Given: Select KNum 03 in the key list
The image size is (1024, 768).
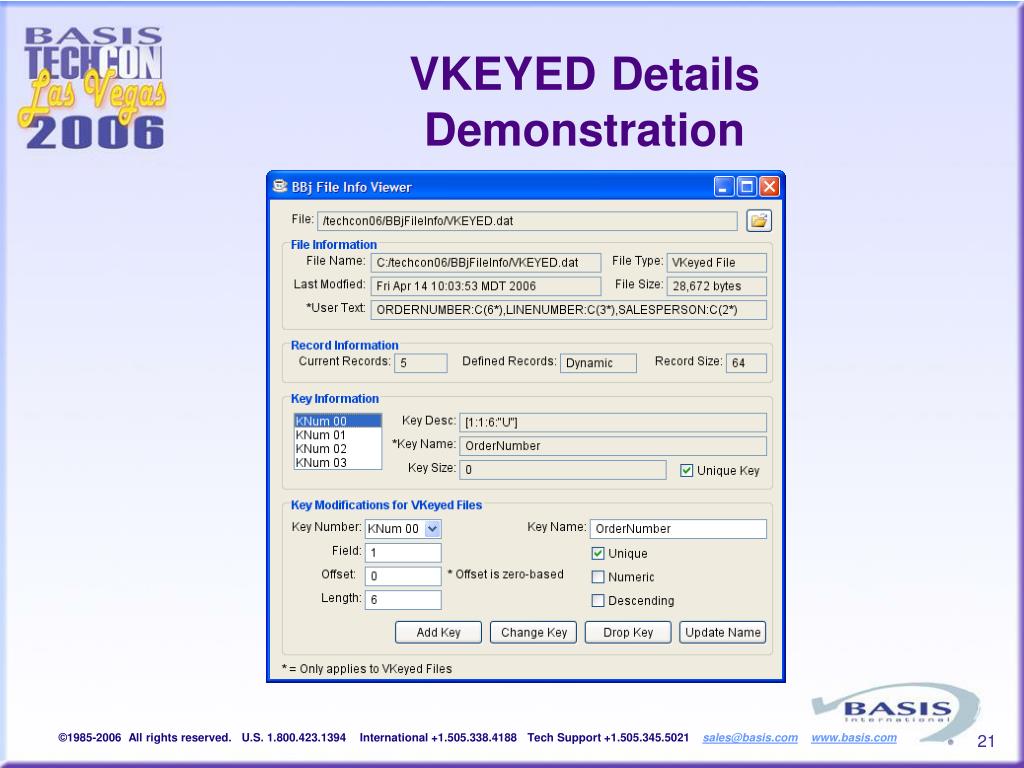Looking at the screenshot, I should pos(338,462).
